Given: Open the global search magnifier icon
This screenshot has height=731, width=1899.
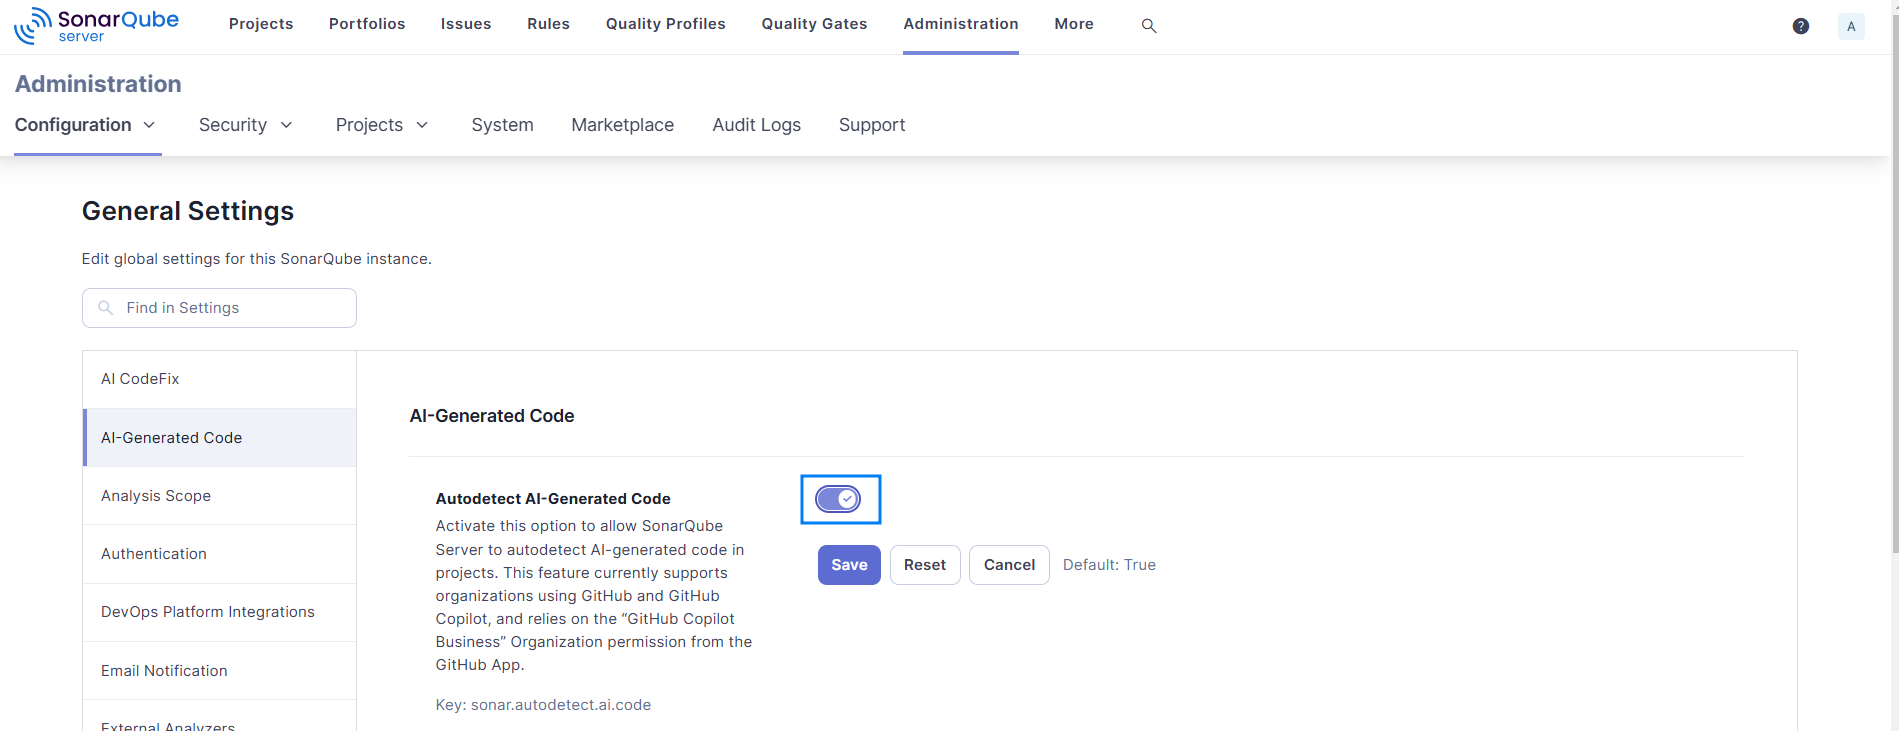Looking at the screenshot, I should (x=1149, y=26).
